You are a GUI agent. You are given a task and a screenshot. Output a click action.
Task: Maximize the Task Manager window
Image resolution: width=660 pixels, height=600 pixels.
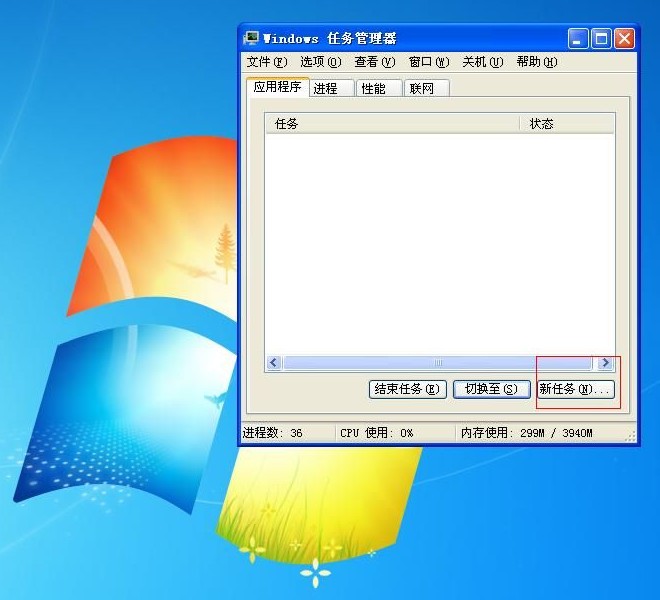tap(601, 39)
